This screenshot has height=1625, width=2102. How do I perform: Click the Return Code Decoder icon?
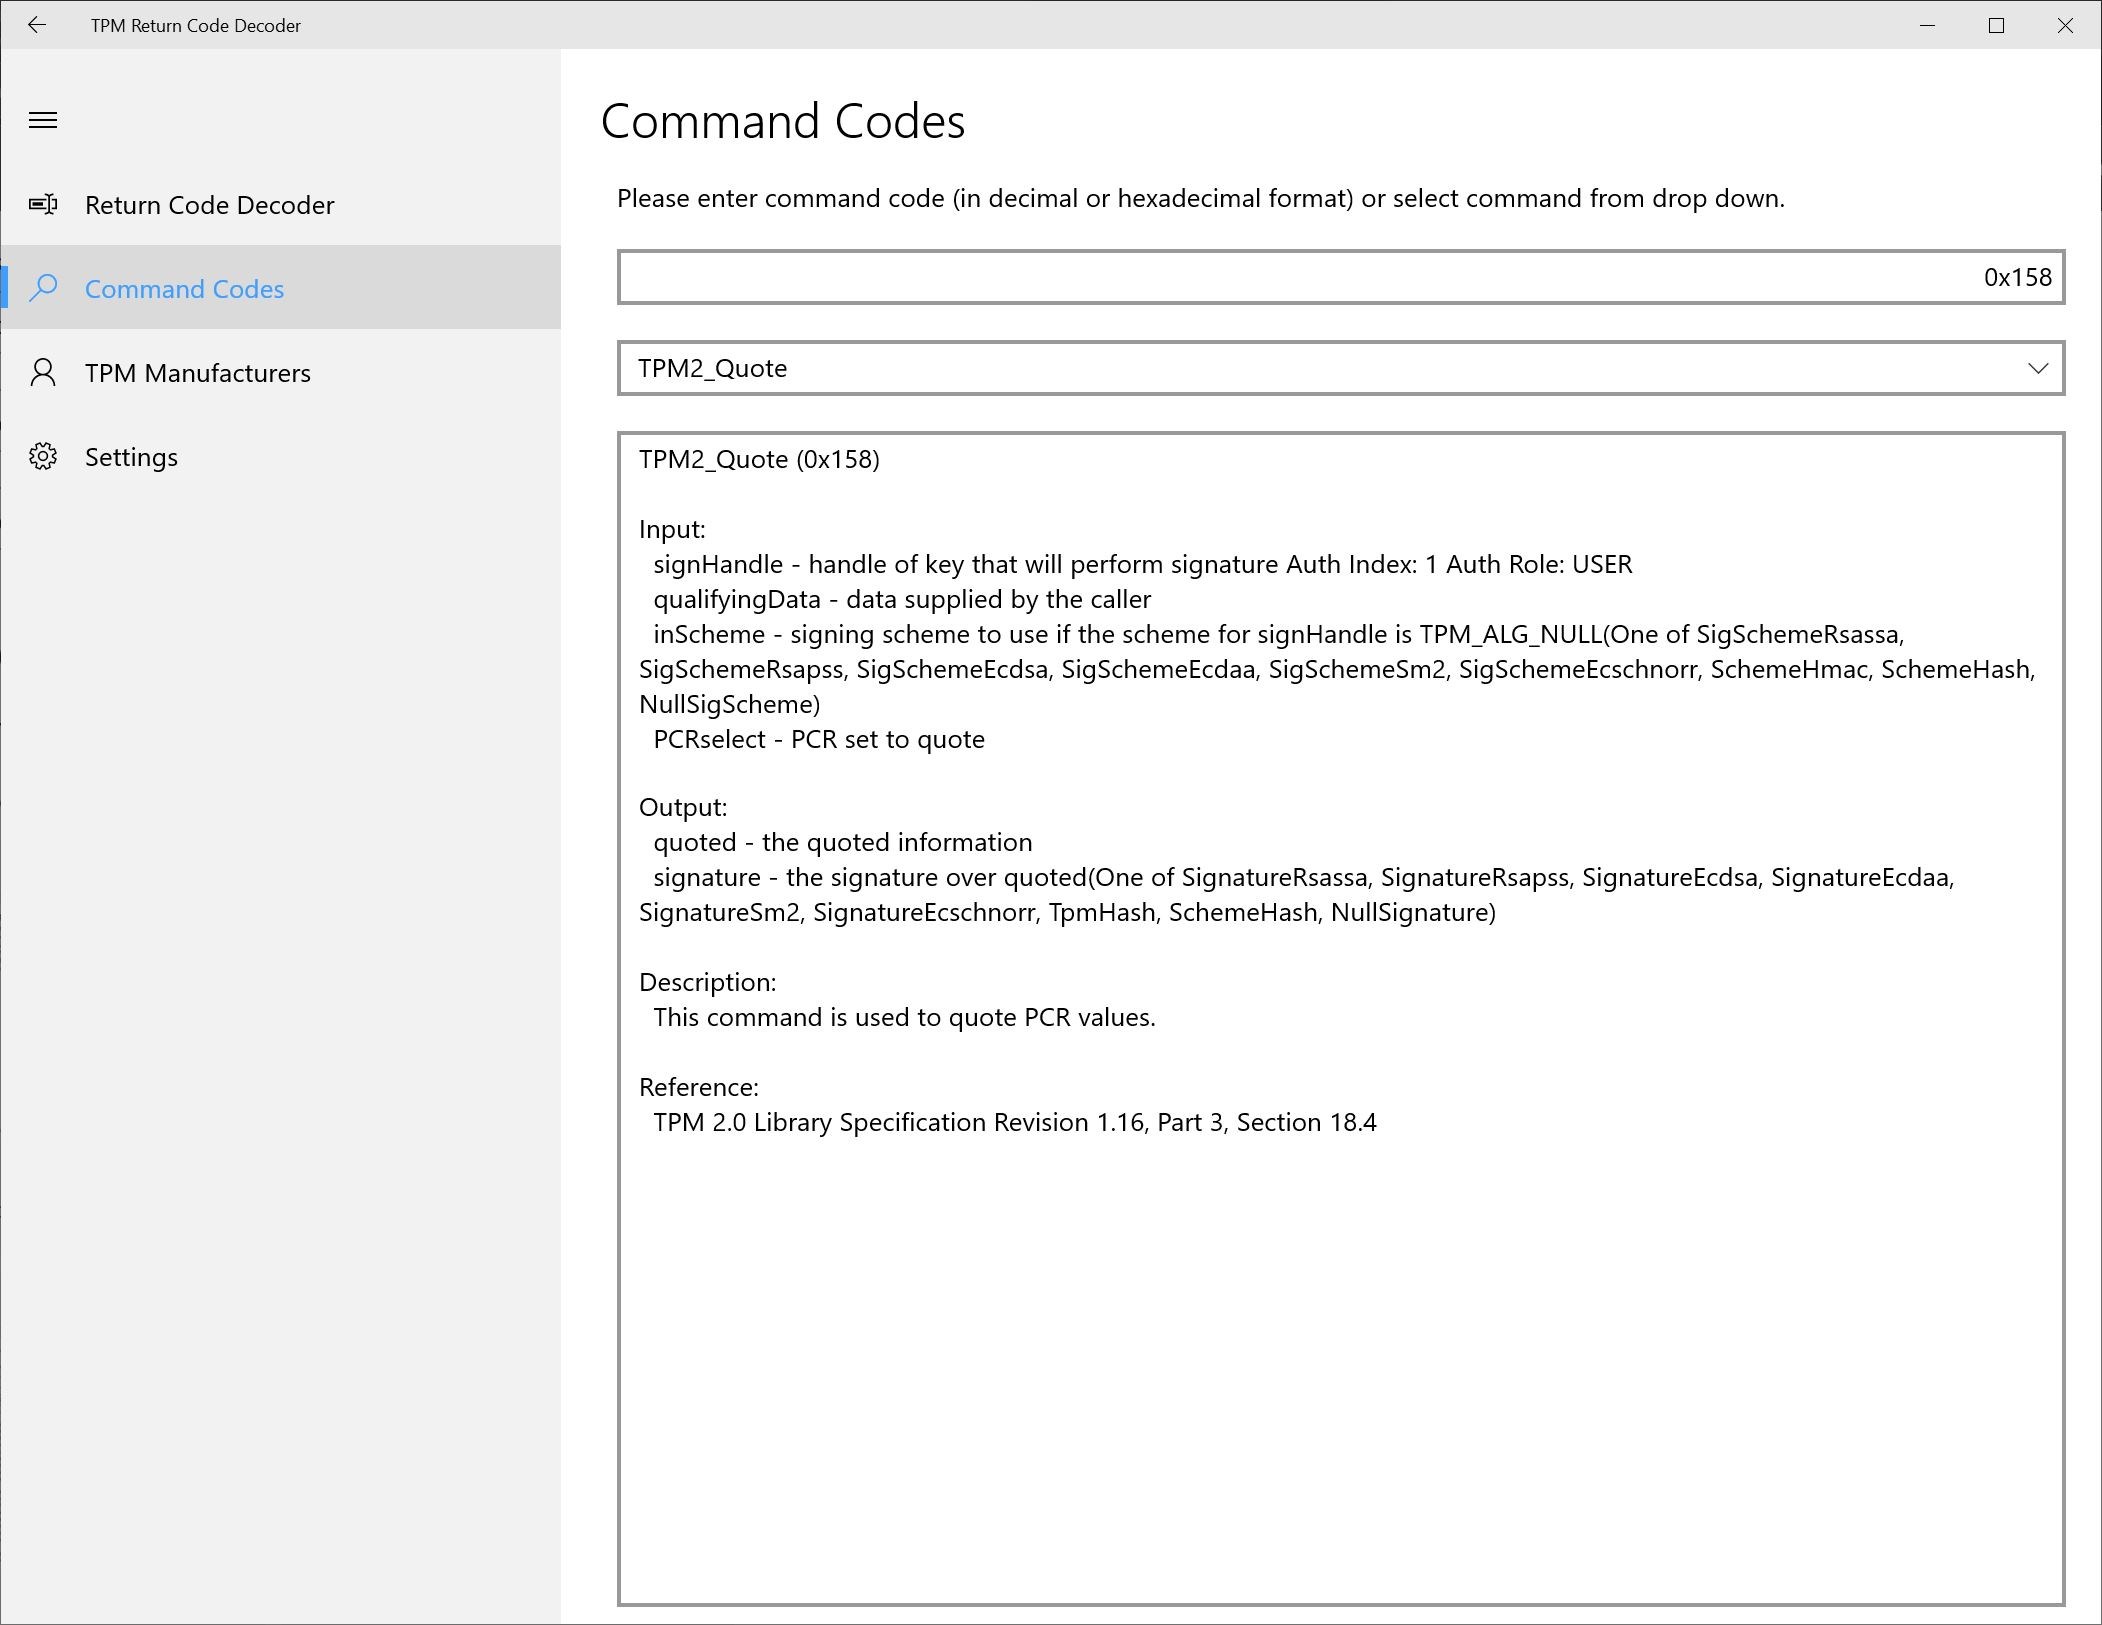(x=43, y=205)
